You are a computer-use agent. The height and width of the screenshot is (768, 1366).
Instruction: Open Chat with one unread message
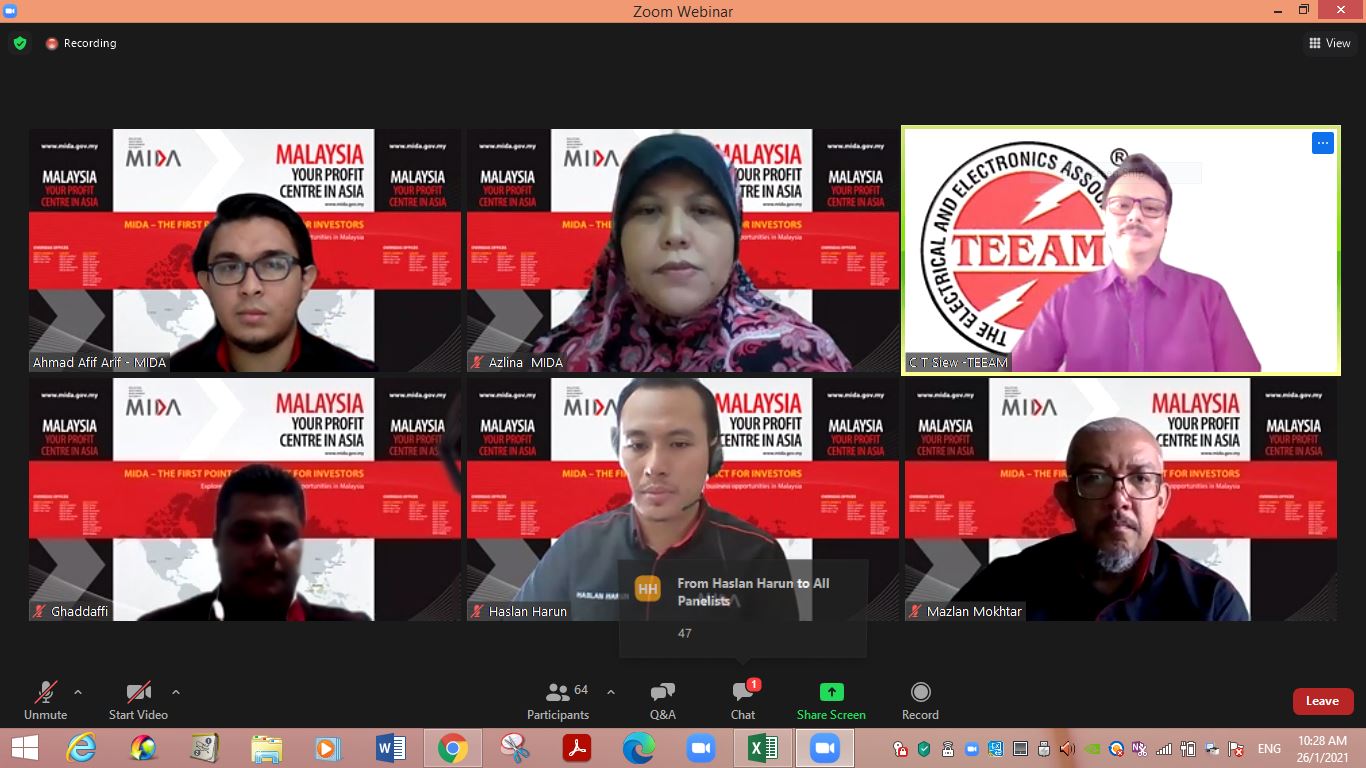pyautogui.click(x=742, y=700)
